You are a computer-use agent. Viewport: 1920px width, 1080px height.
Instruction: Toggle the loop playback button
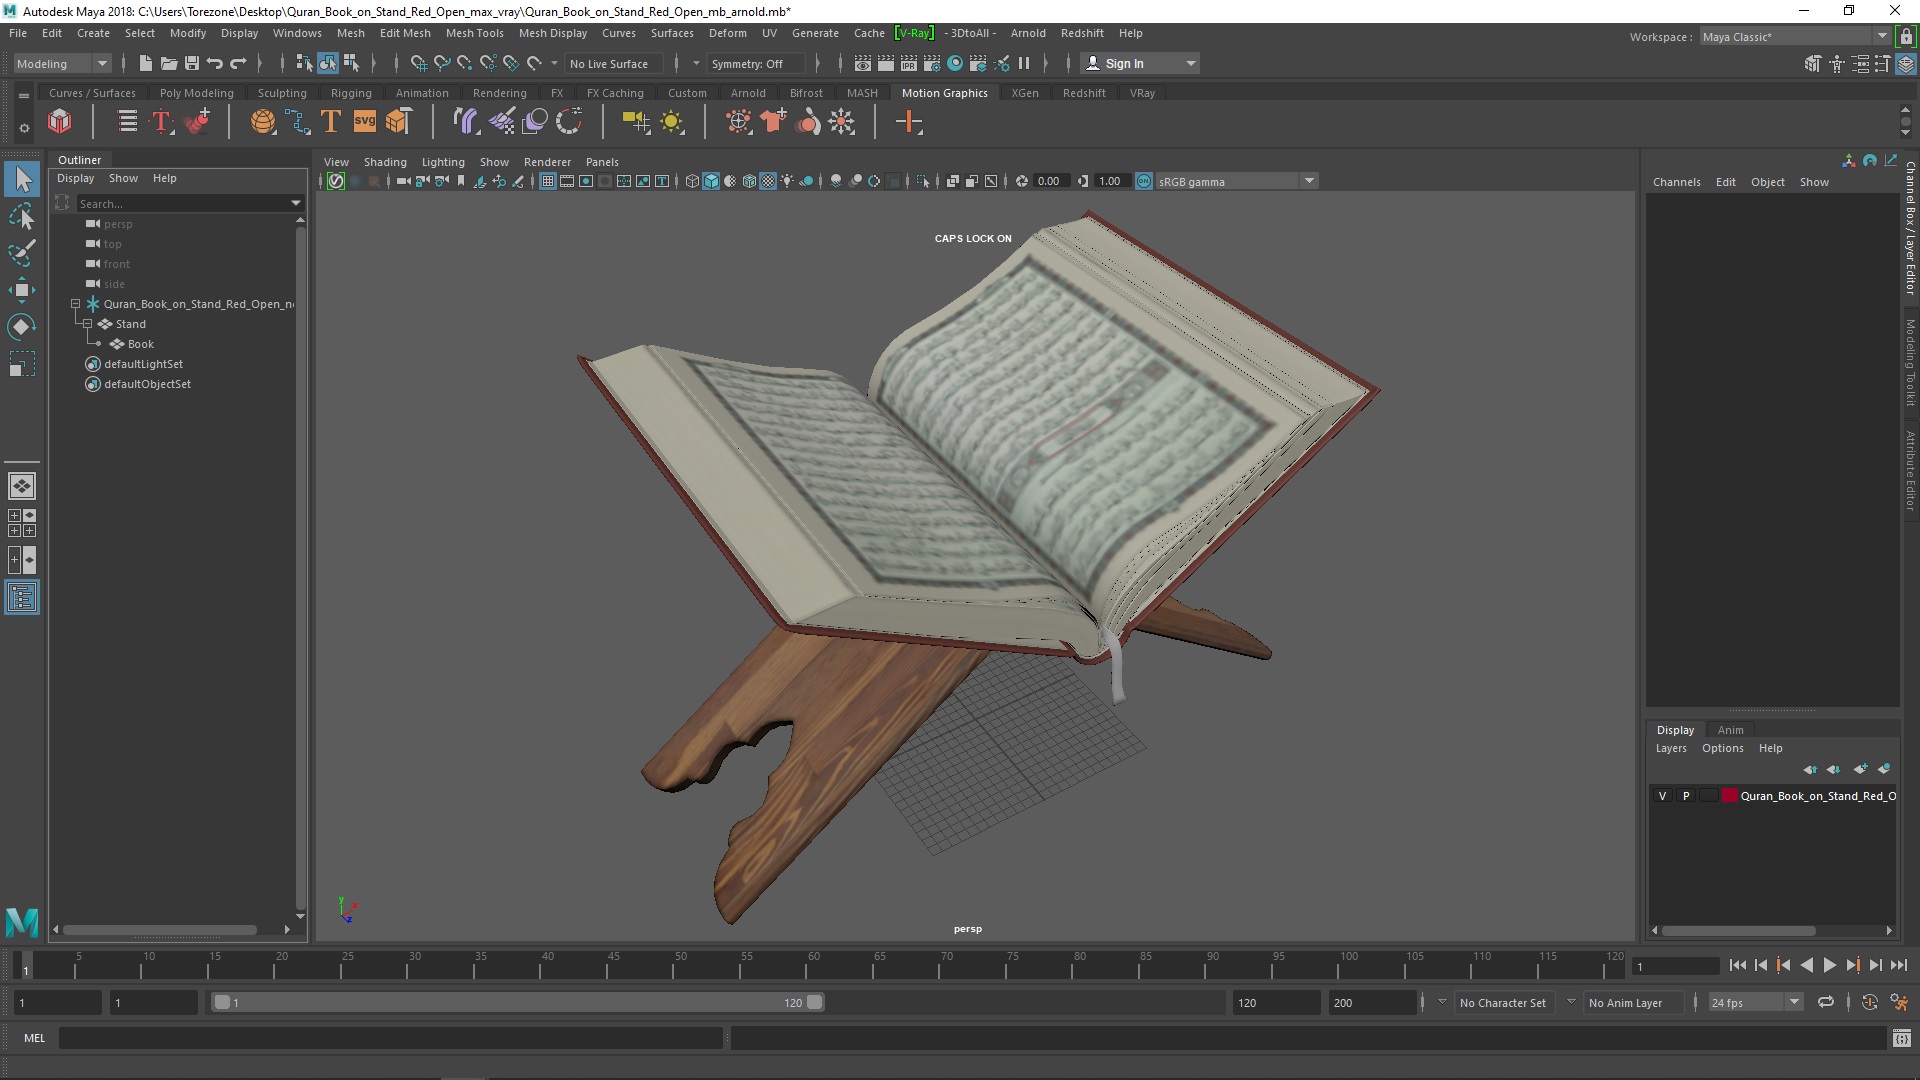tap(1826, 1002)
